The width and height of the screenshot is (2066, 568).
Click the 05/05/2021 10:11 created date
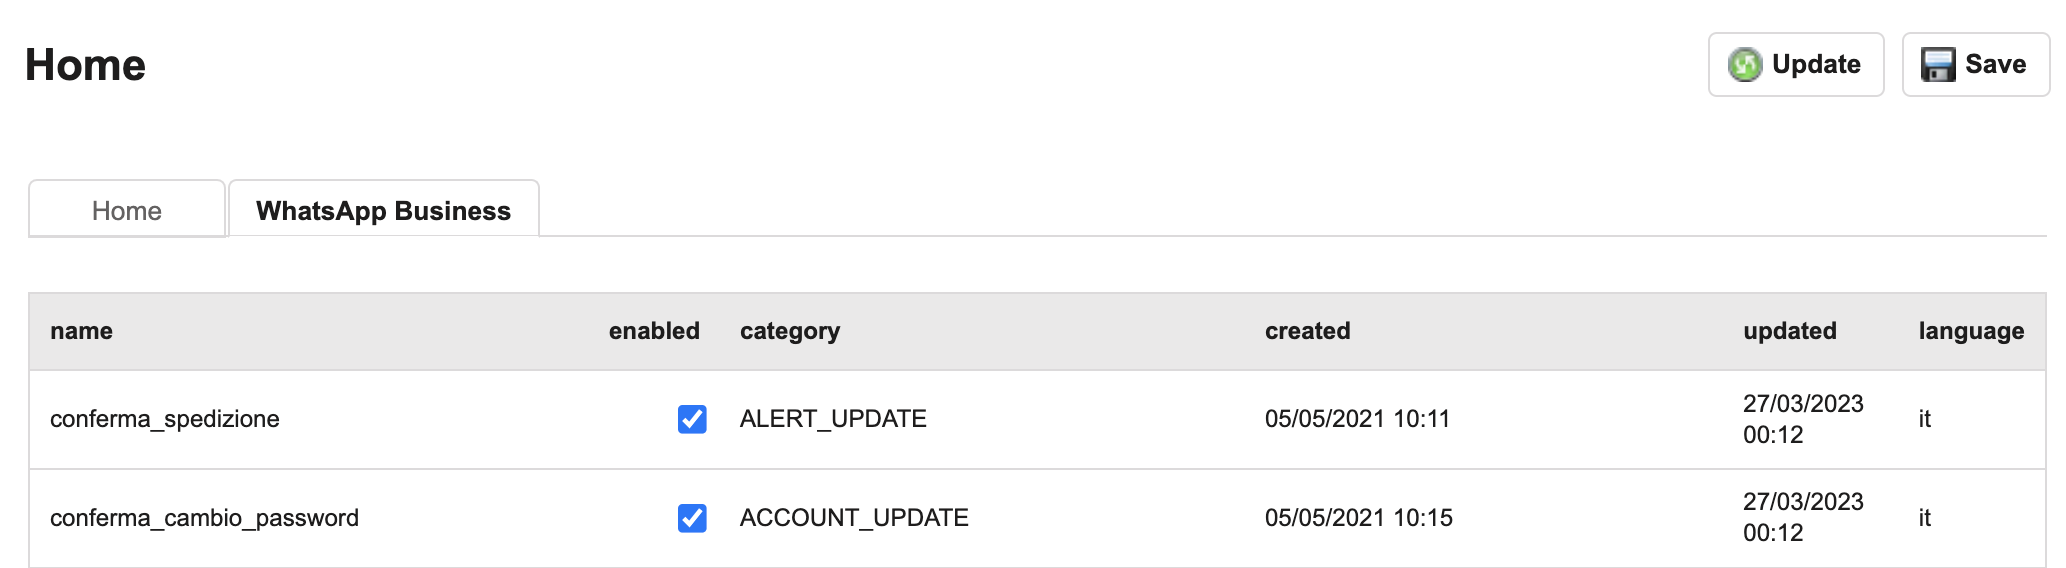[1357, 419]
